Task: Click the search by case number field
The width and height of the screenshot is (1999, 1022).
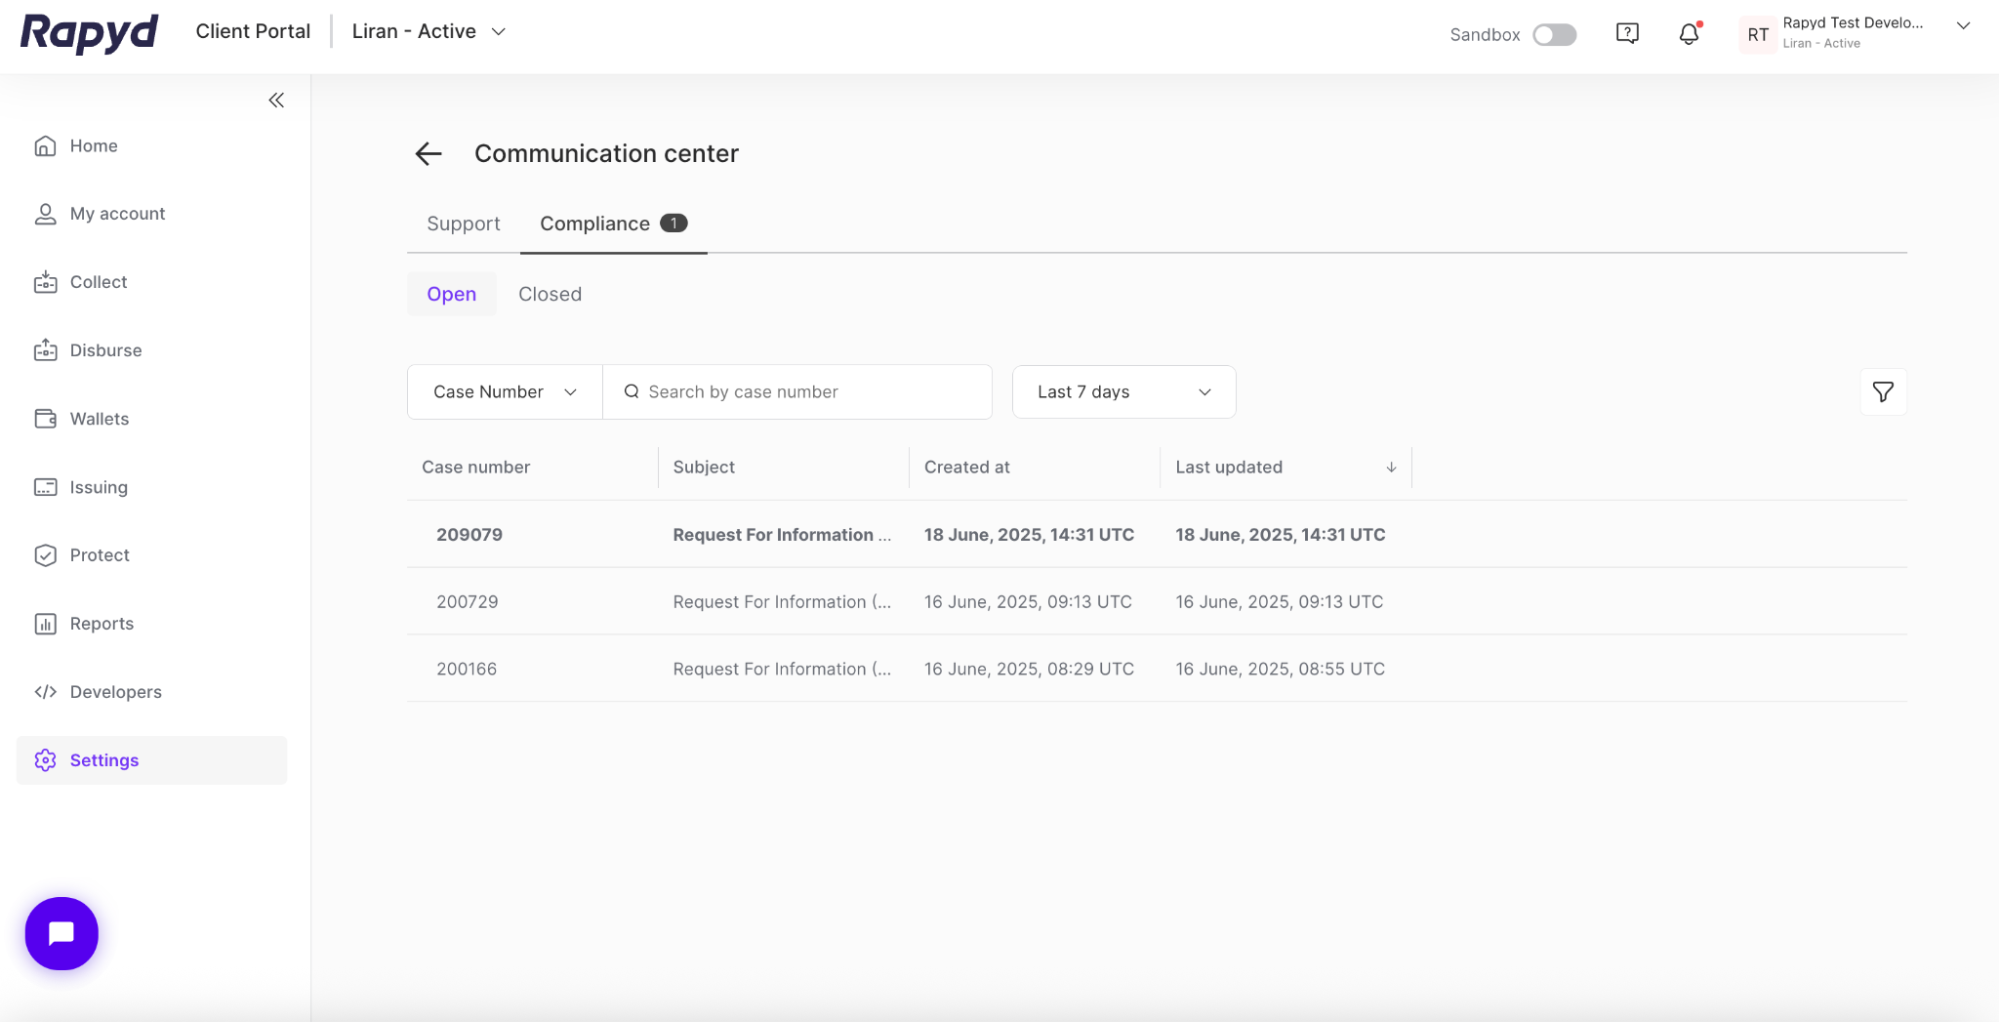Action: tap(797, 392)
